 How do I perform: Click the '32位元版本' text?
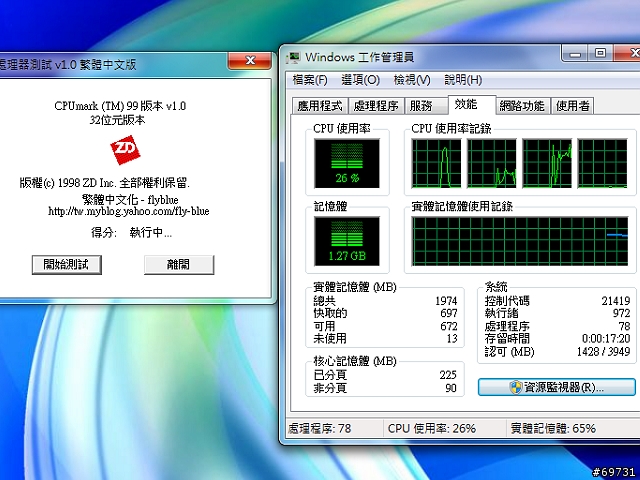click(x=118, y=120)
